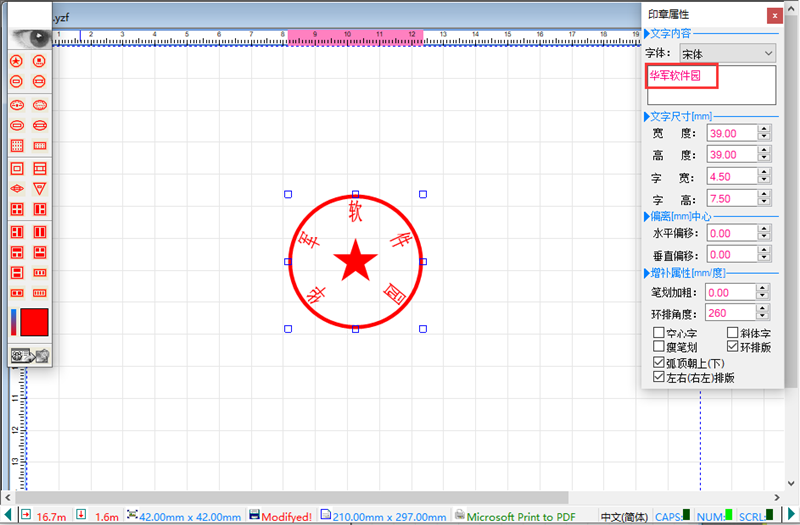800x525 pixels.
Task: Collapse the 文字尺寸 section triangle
Action: [x=646, y=117]
